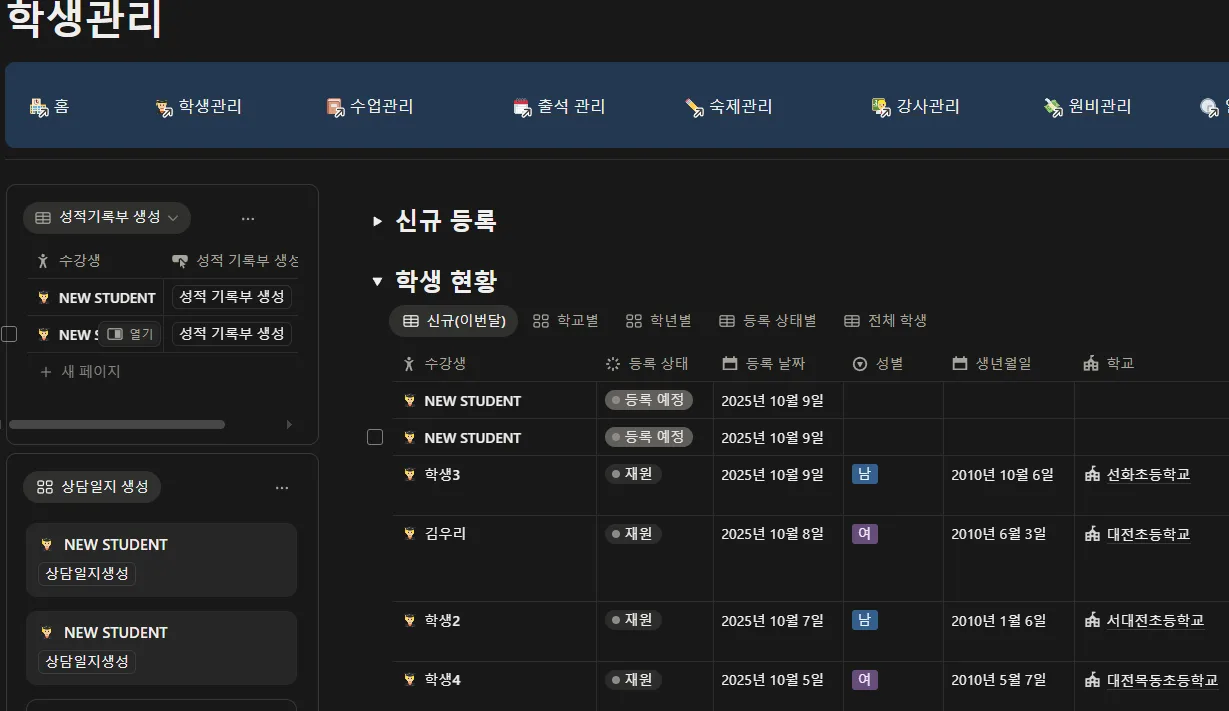The height and width of the screenshot is (711, 1229).
Task: Switch to the 등록 상태별 tab
Action: (768, 321)
